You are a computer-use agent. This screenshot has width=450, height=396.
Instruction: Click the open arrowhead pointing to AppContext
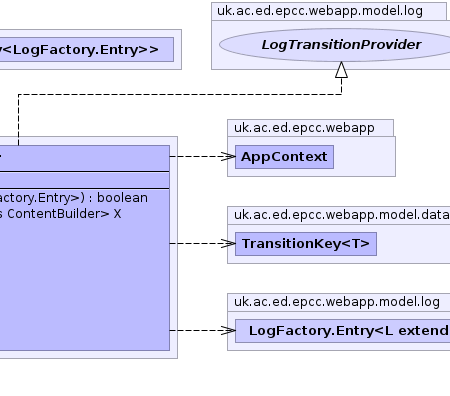tap(228, 156)
